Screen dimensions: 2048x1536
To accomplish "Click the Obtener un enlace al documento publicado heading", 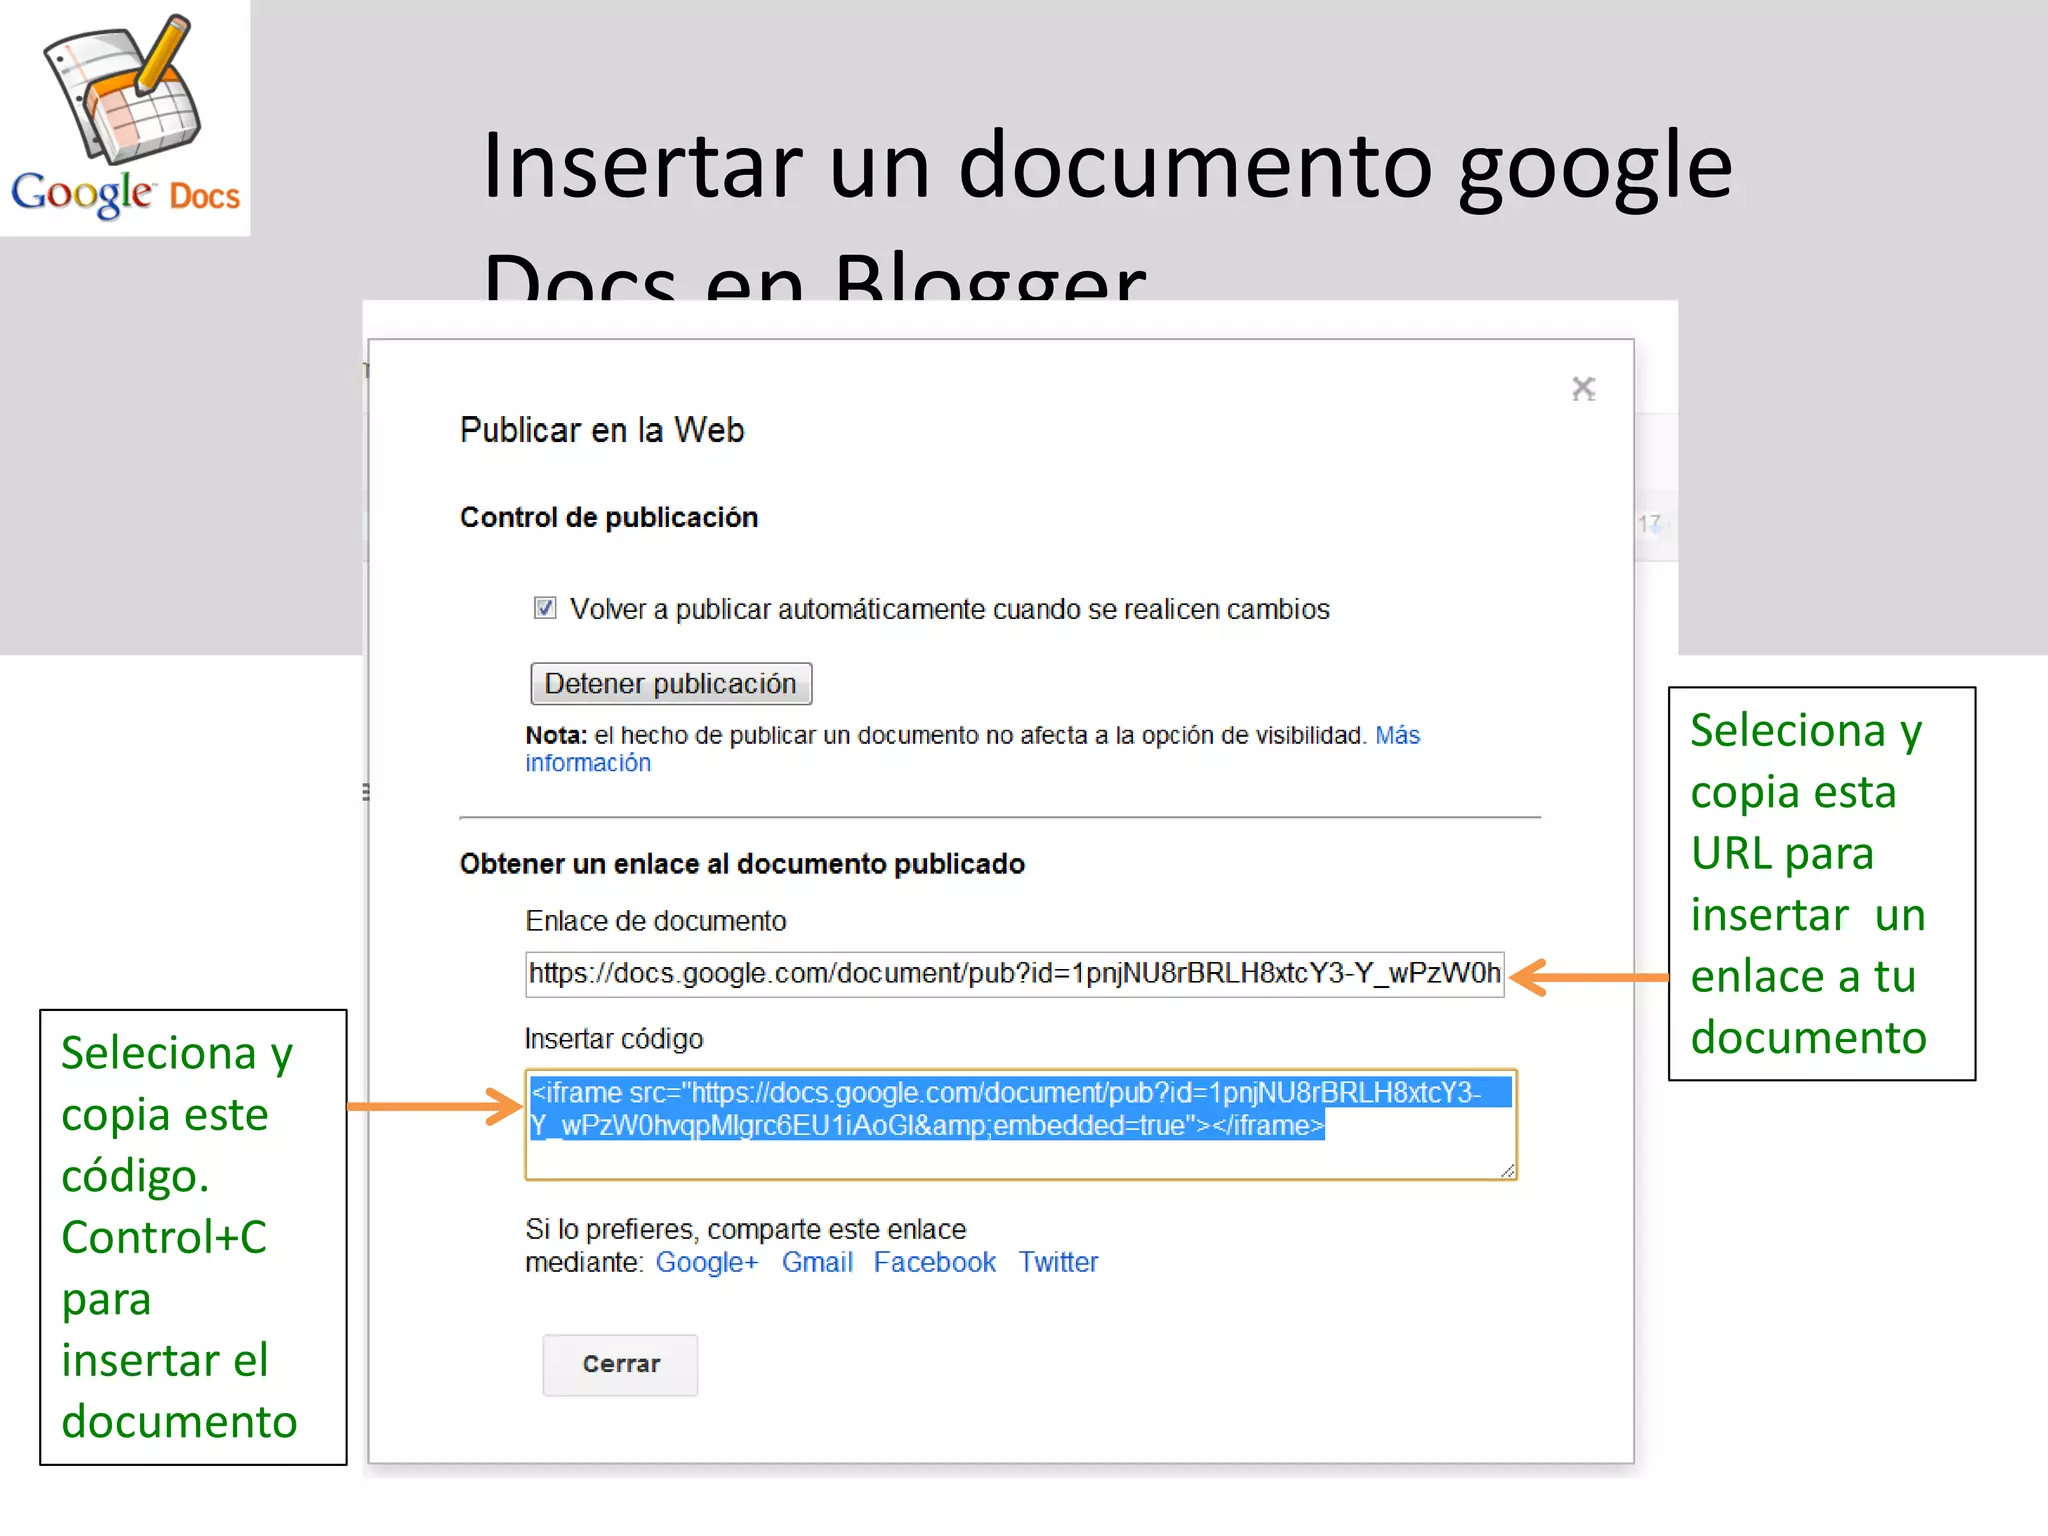I will [742, 864].
